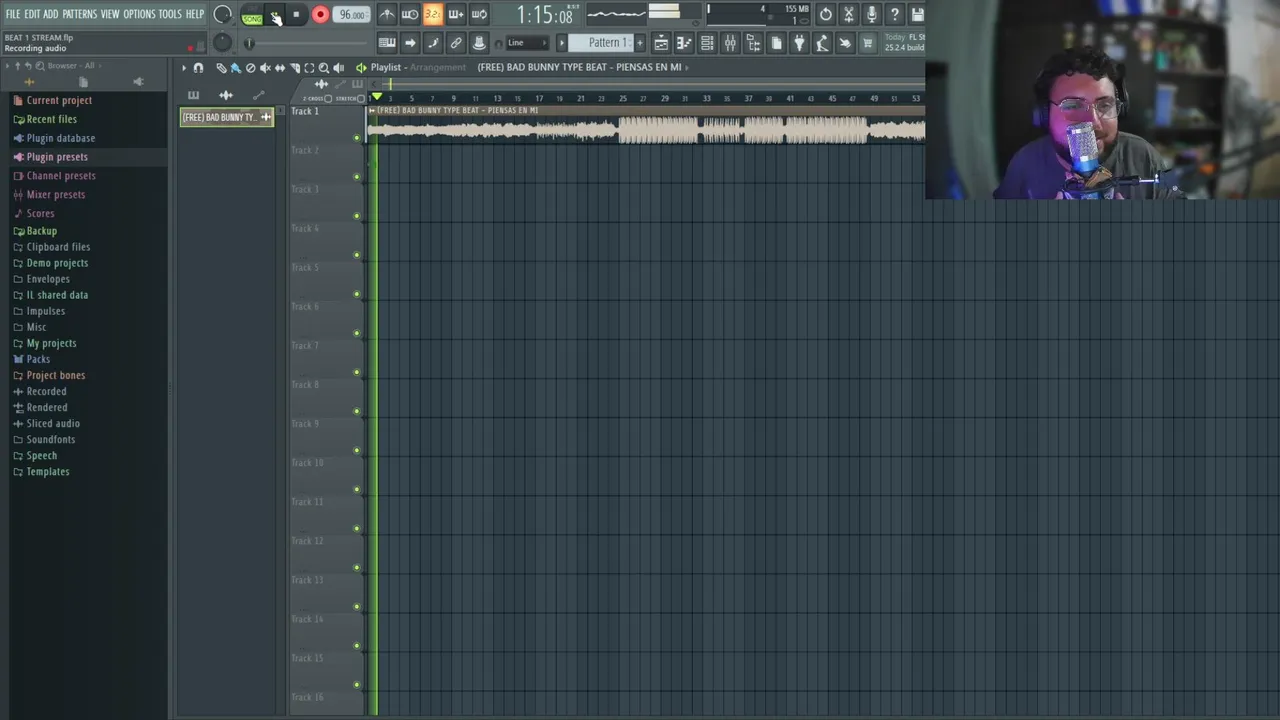Click the one-click audio recording microphone icon

[x=872, y=14]
